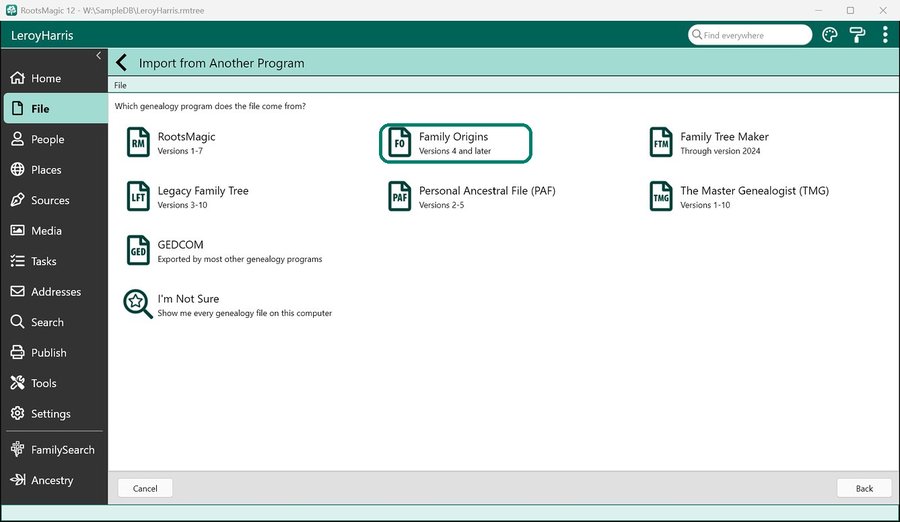The image size is (900, 522).
Task: Click the Home house icon in sidebar
Action: (x=18, y=78)
